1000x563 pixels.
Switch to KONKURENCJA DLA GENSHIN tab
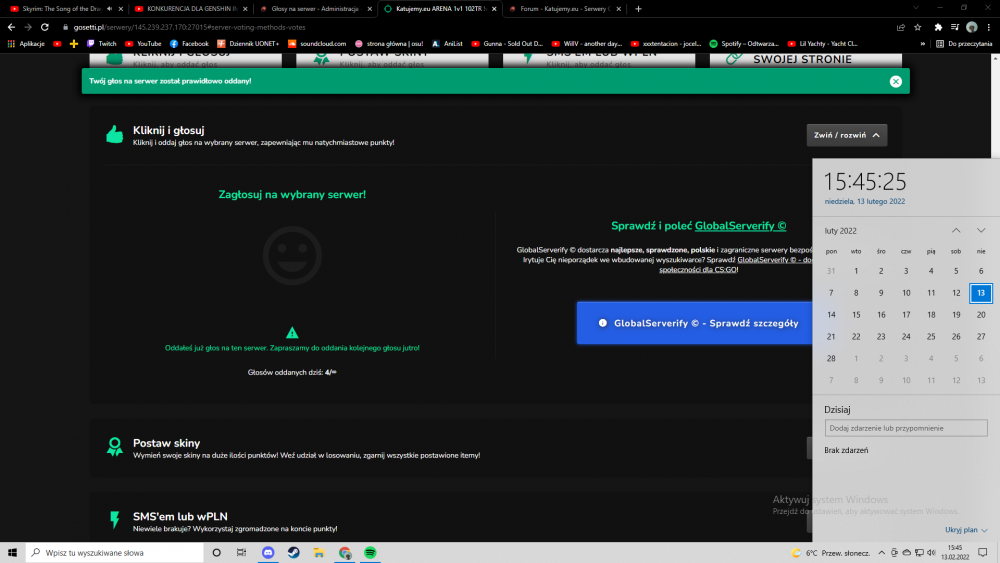click(191, 9)
